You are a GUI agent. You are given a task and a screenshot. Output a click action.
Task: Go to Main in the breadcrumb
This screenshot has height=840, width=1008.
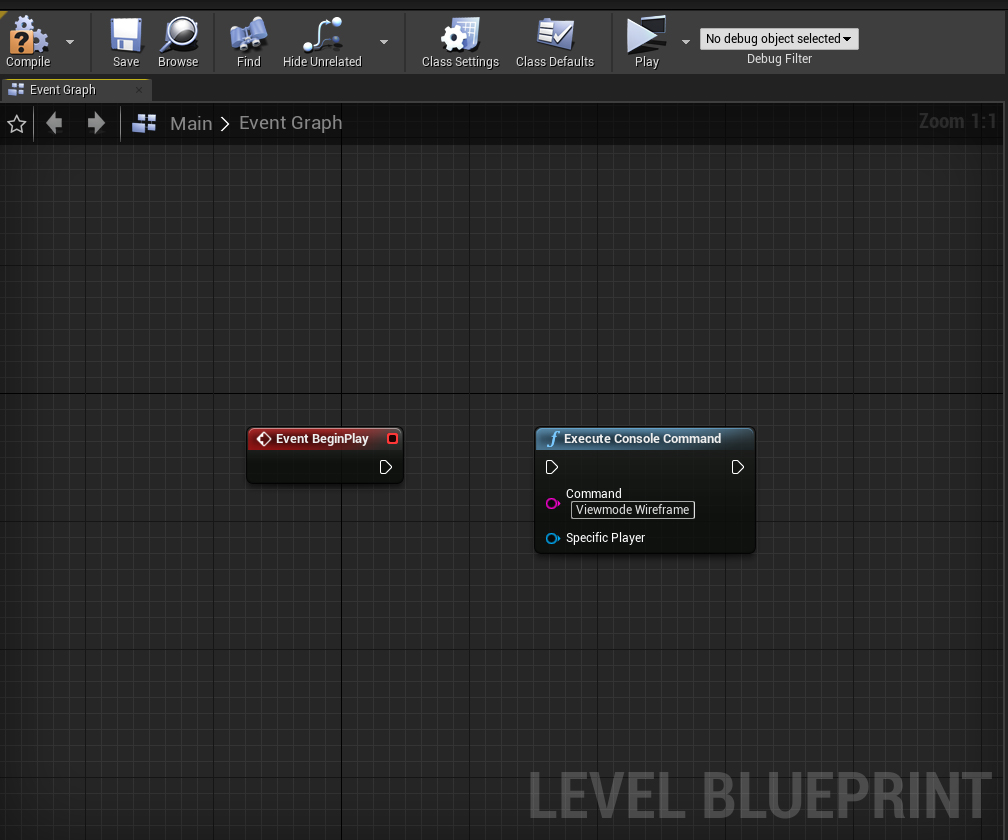191,123
